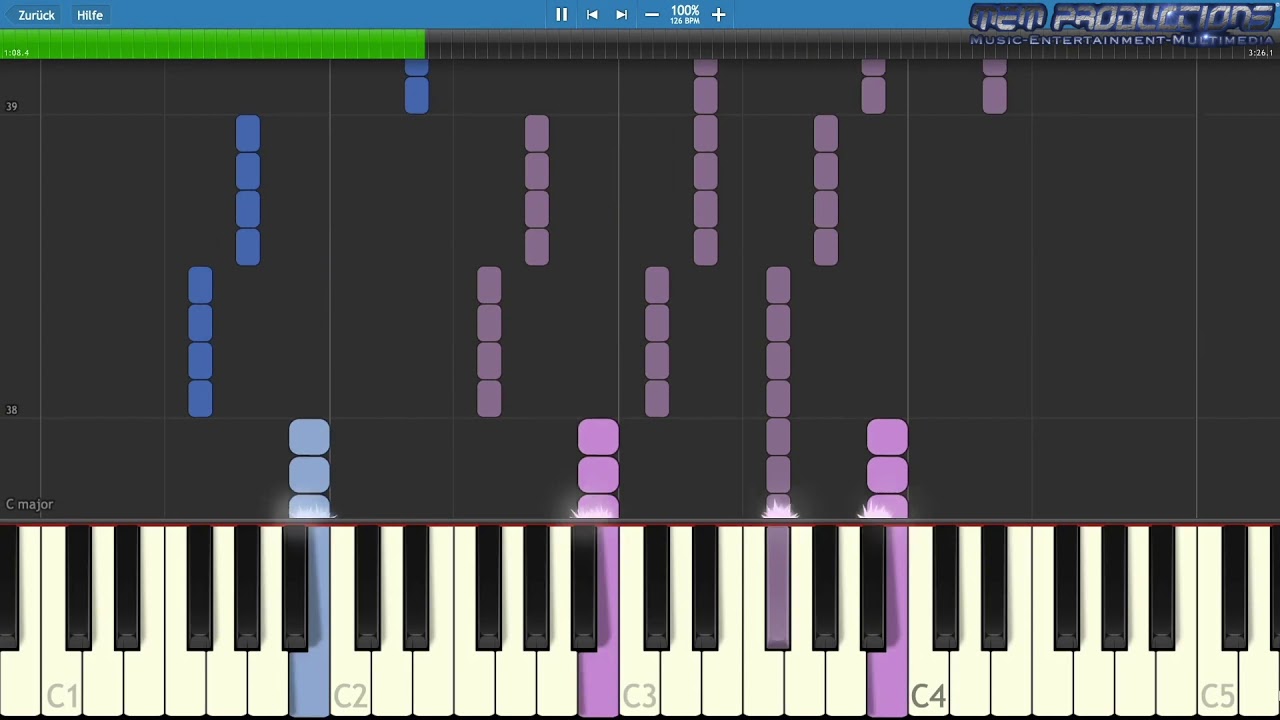Skip to next section button
This screenshot has height=720, width=1280.
[x=621, y=14]
